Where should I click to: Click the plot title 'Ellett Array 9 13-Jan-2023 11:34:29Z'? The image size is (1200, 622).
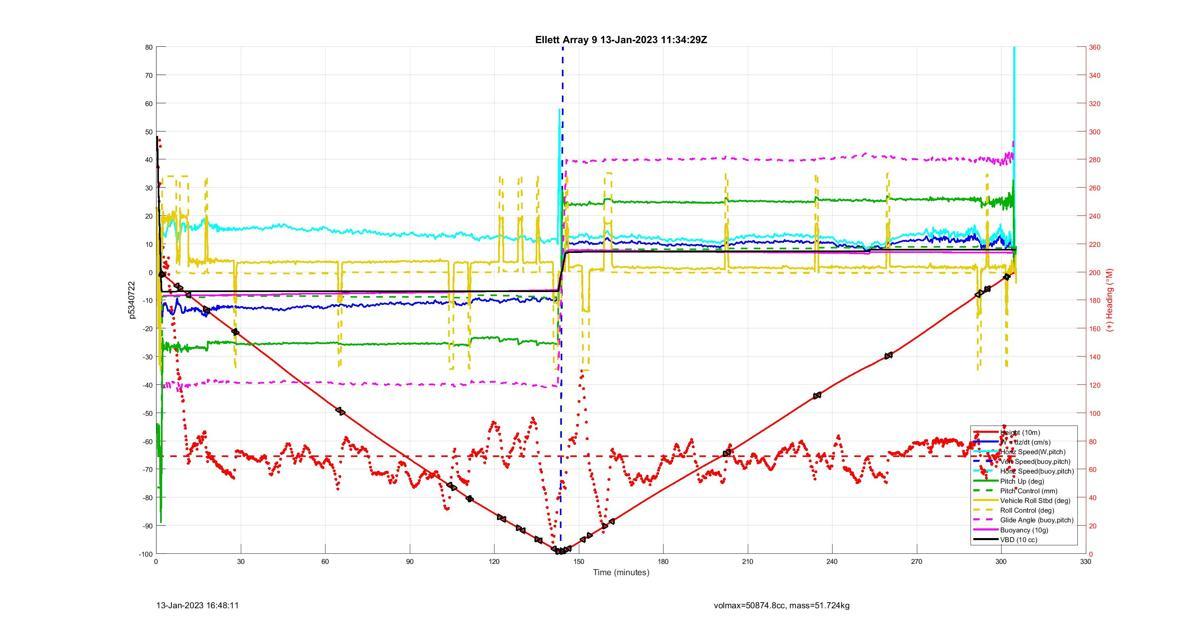621,39
